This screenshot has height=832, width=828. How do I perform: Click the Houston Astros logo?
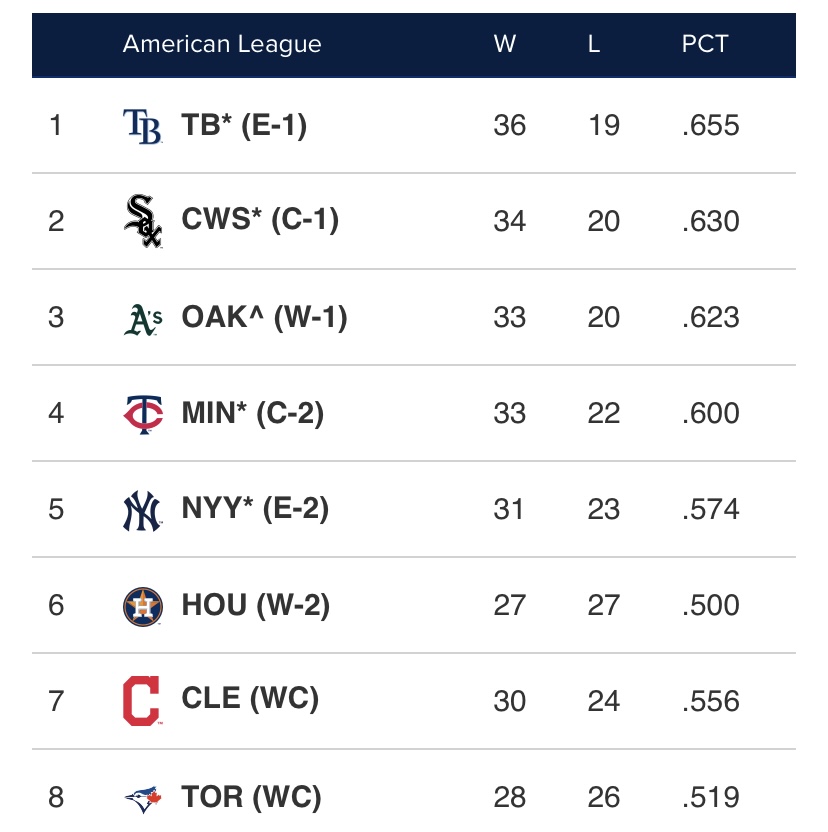click(142, 606)
